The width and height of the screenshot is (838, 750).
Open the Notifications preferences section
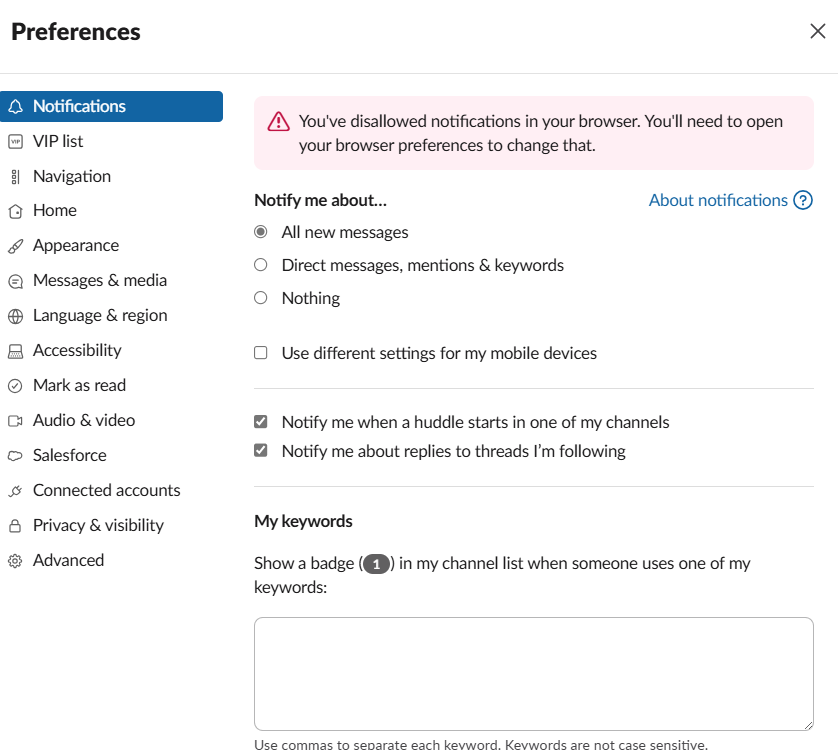[x=111, y=106]
